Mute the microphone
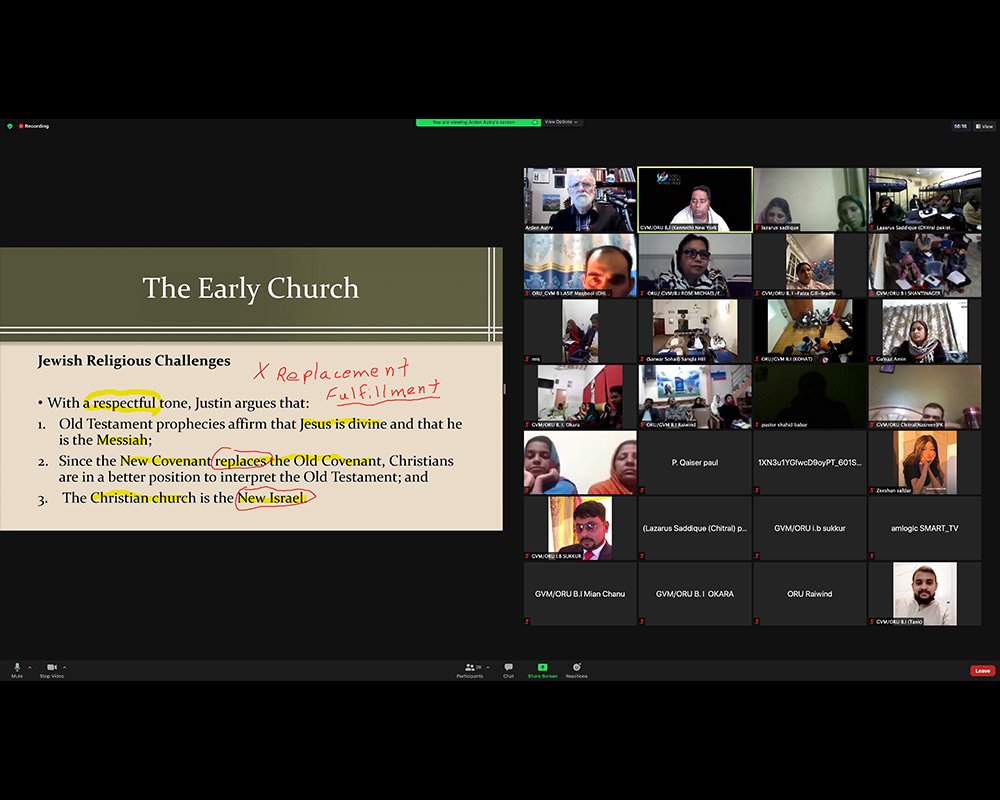Image resolution: width=1000 pixels, height=800 pixels. [16, 668]
